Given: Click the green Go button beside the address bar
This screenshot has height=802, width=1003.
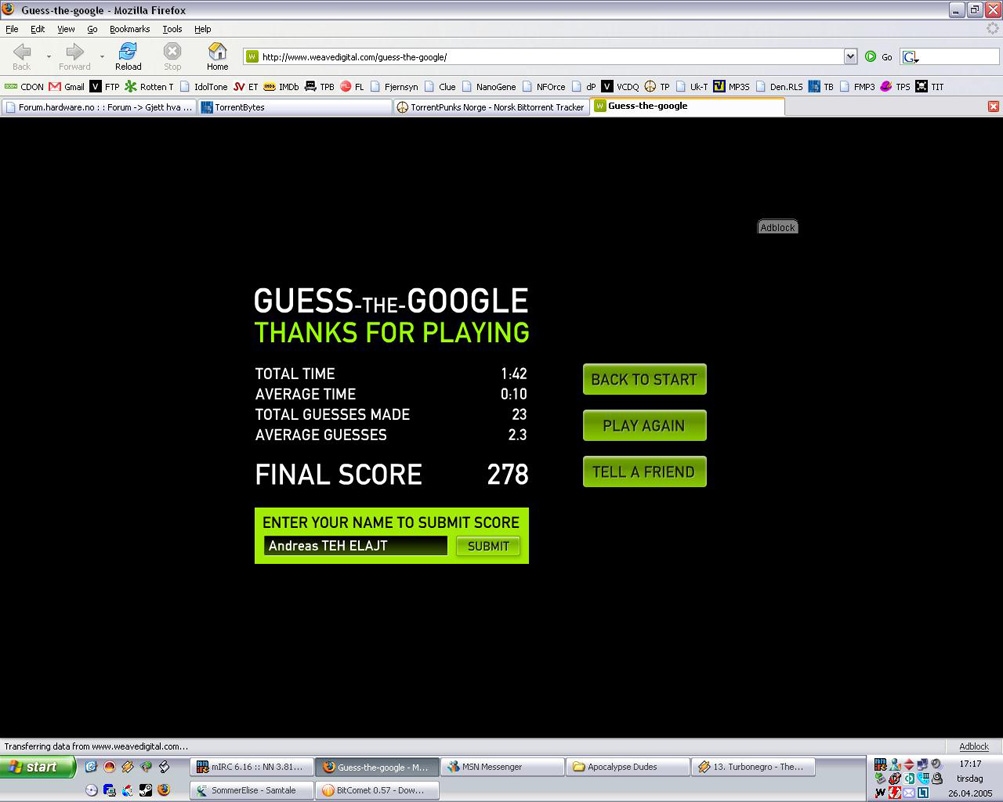Looking at the screenshot, I should coord(878,57).
